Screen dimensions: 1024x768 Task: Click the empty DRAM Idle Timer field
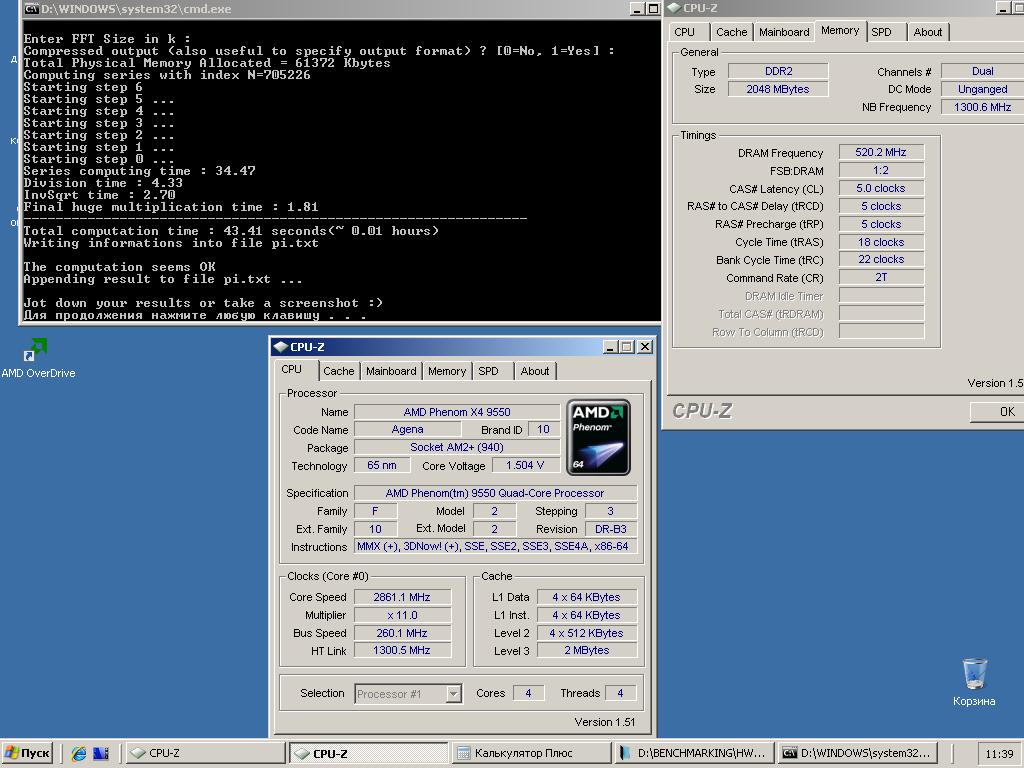(x=881, y=296)
